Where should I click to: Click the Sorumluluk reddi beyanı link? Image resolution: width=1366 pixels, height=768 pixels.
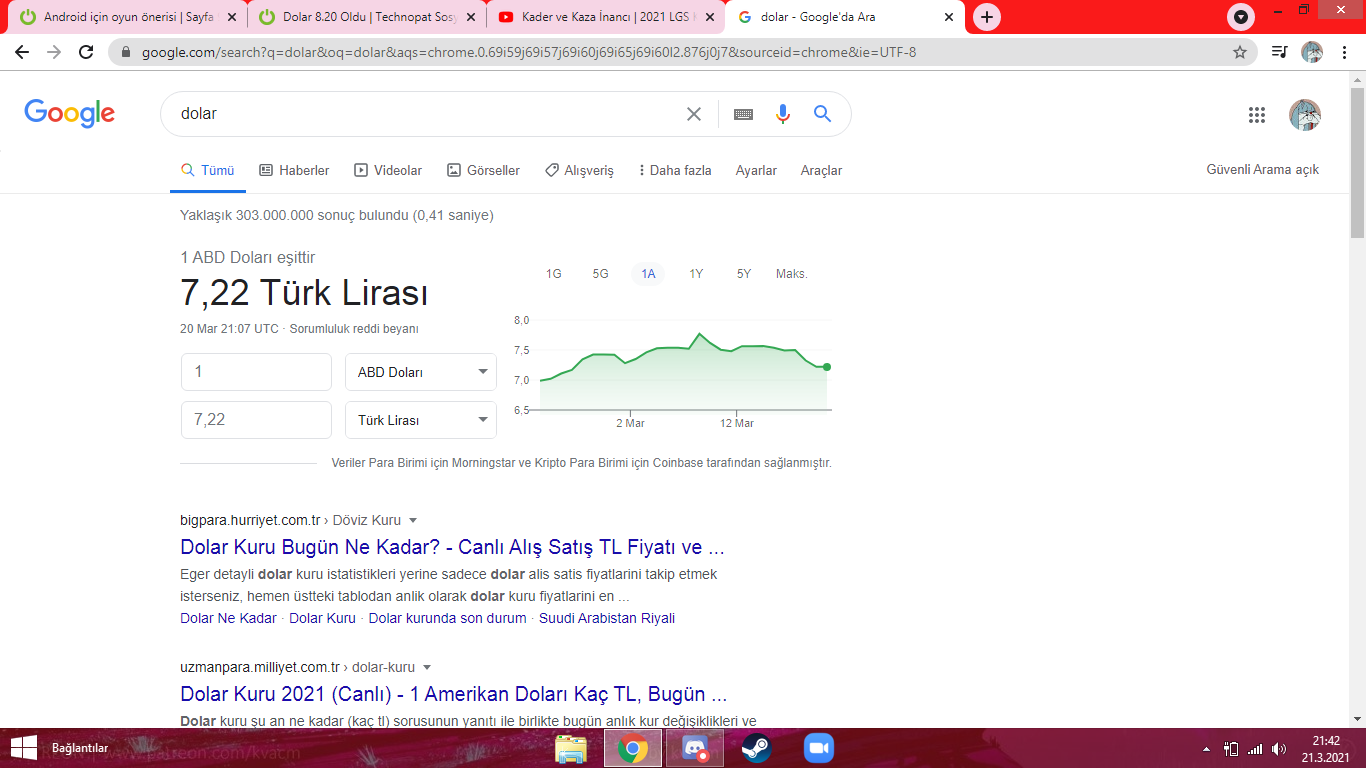pyautogui.click(x=354, y=329)
